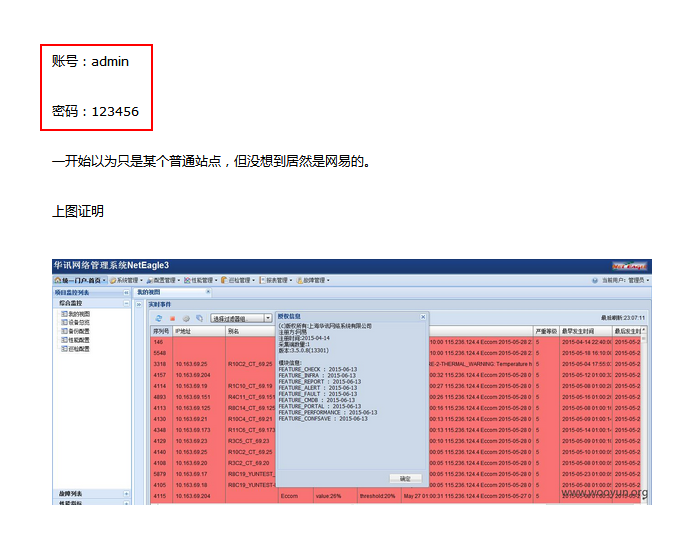
Task: Close the 我的视图 tab
Action: coord(208,292)
